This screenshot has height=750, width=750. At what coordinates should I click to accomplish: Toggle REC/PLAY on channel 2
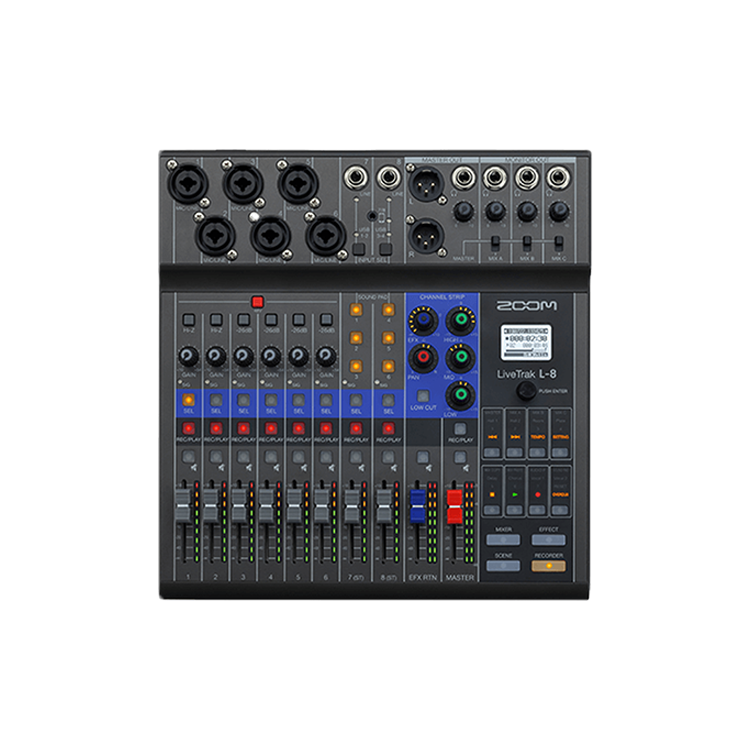tap(216, 428)
